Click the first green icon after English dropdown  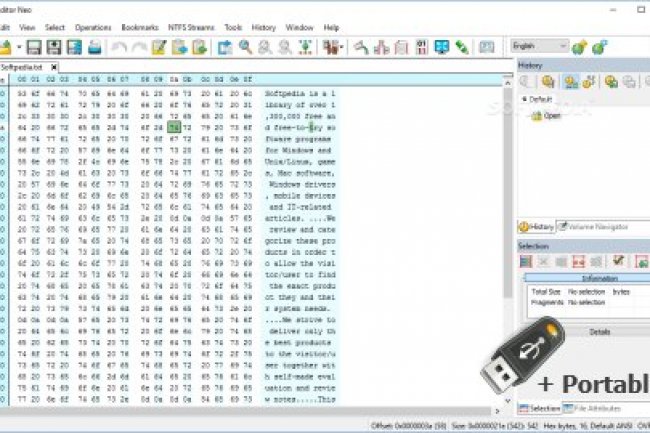click(580, 47)
